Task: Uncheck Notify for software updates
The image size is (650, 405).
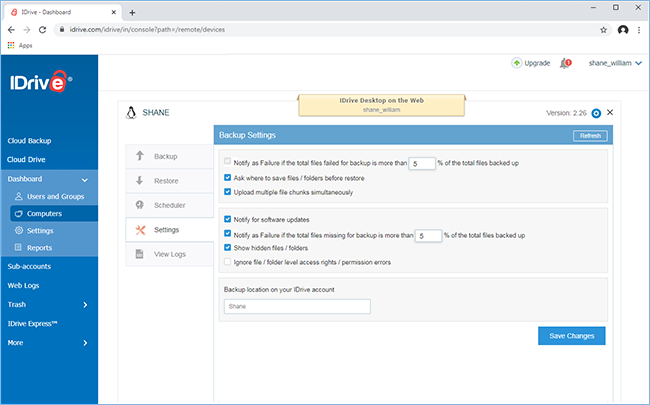Action: click(x=228, y=219)
